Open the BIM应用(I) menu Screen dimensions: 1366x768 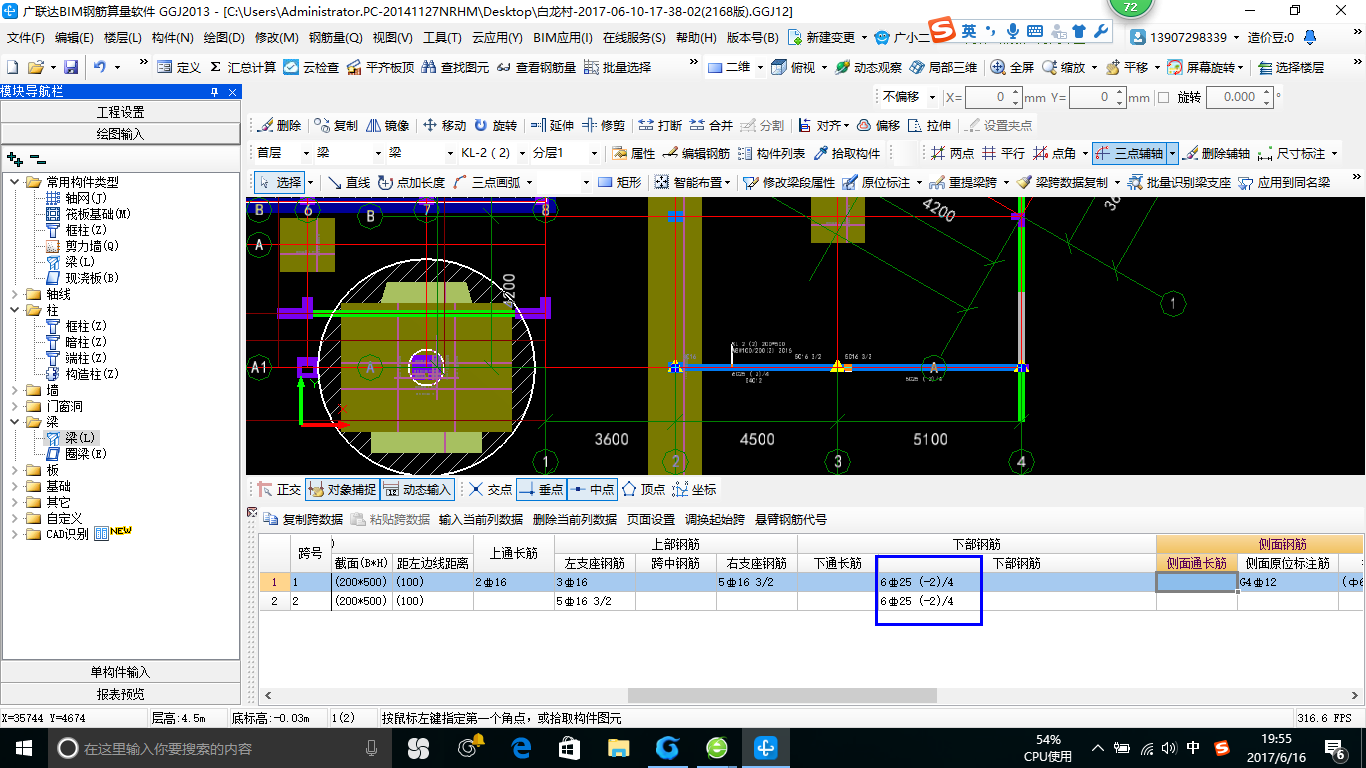click(x=563, y=38)
